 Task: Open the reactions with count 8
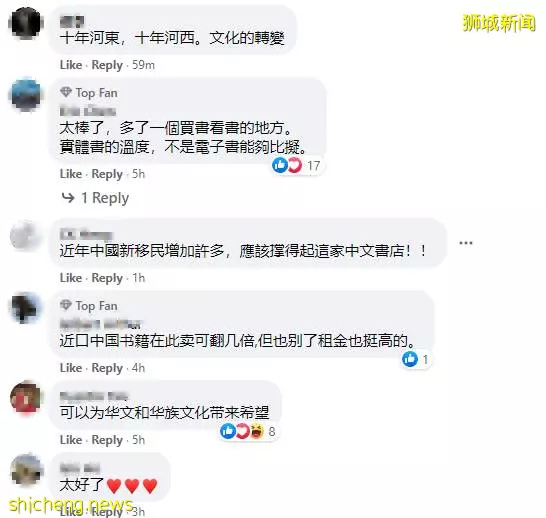click(248, 431)
